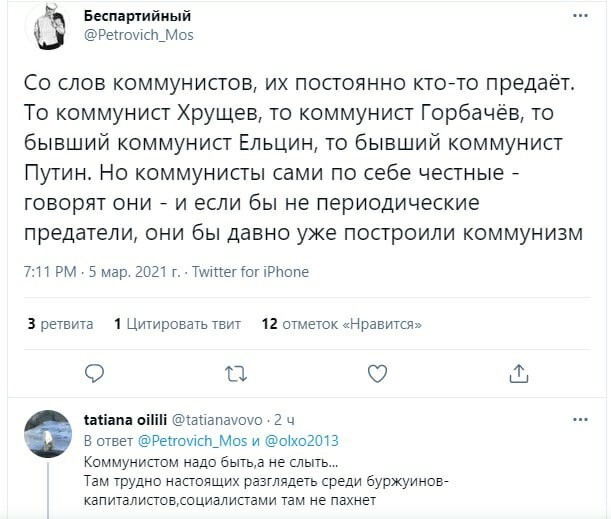The image size is (611, 519).
Task: View the 1 Цитировать твит list
Action: (177, 324)
